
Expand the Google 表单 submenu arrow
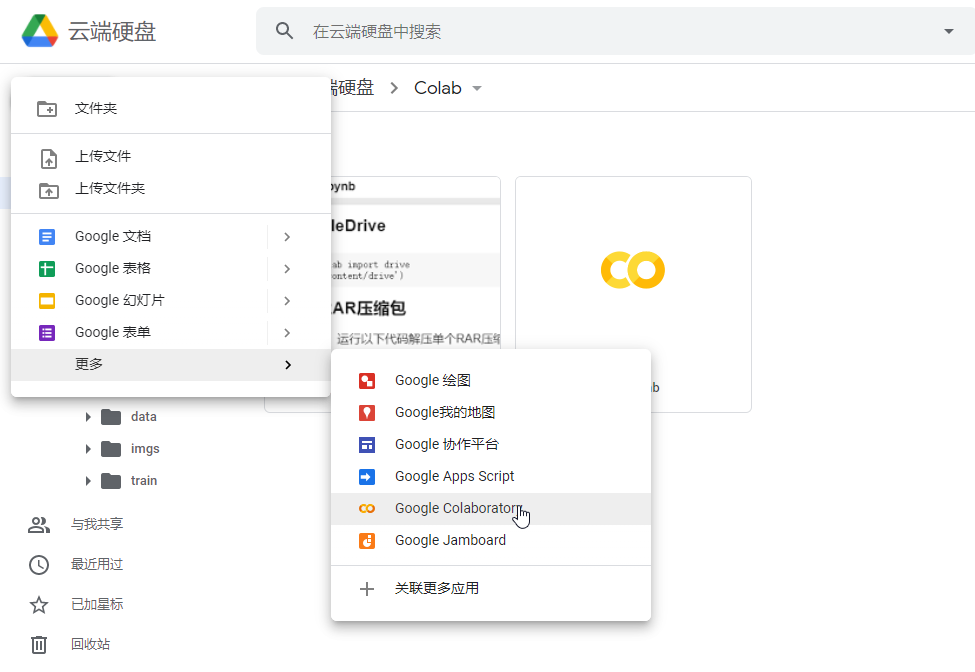tap(287, 333)
